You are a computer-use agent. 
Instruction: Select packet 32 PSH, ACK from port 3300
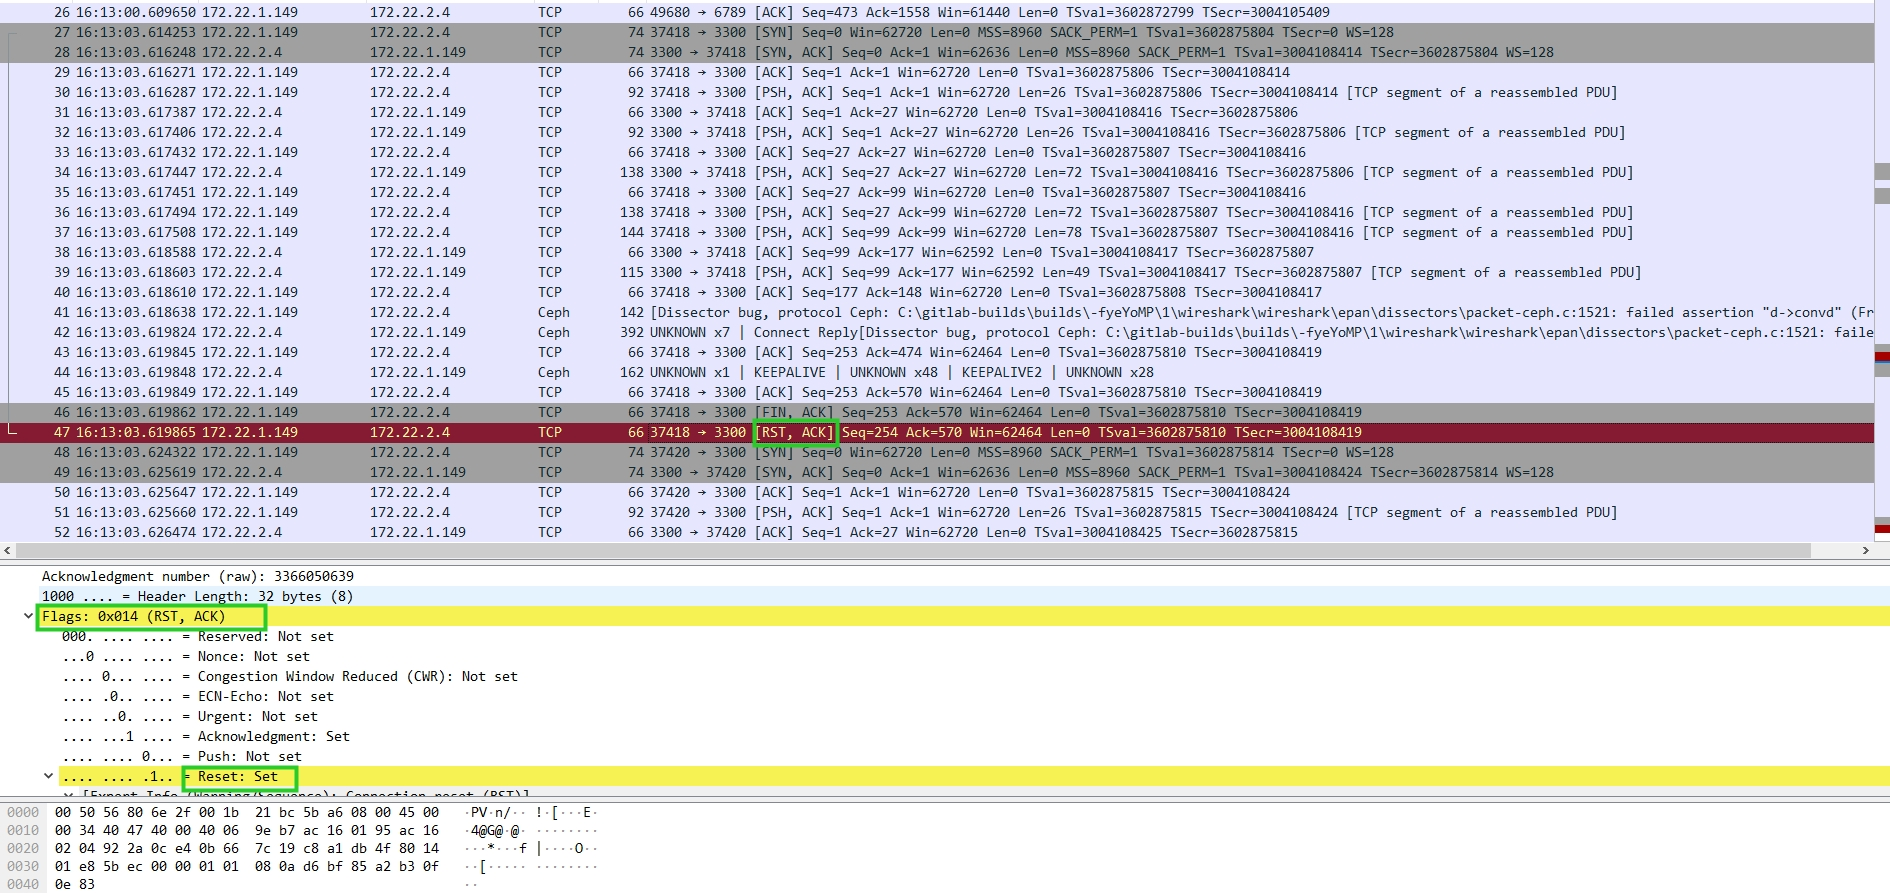pyautogui.click(x=937, y=132)
